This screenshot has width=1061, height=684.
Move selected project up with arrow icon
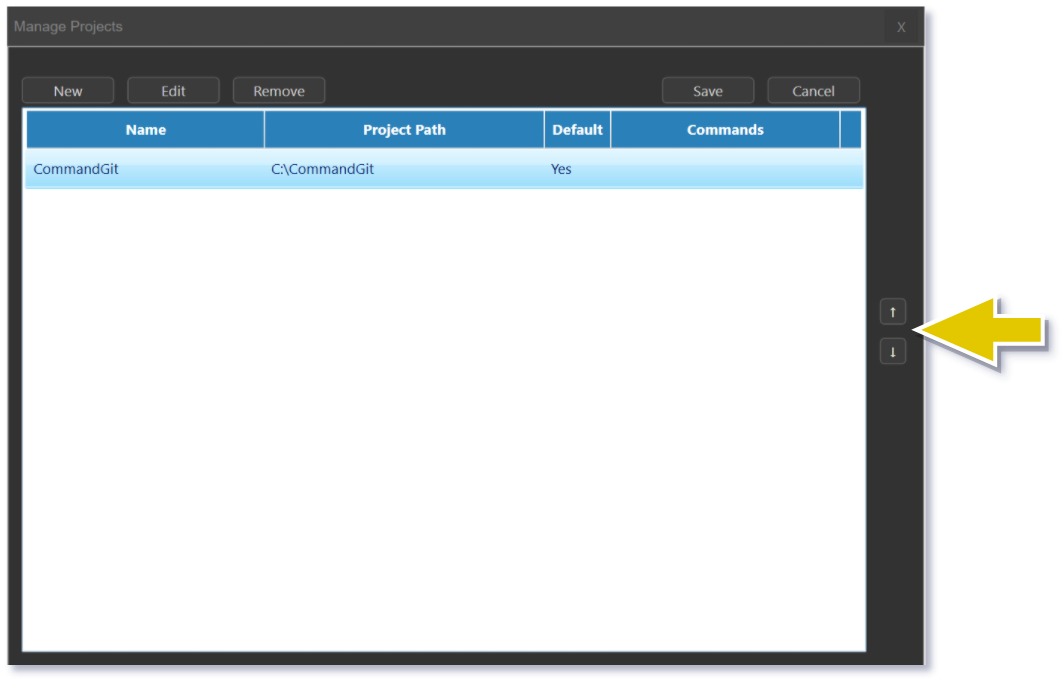893,312
